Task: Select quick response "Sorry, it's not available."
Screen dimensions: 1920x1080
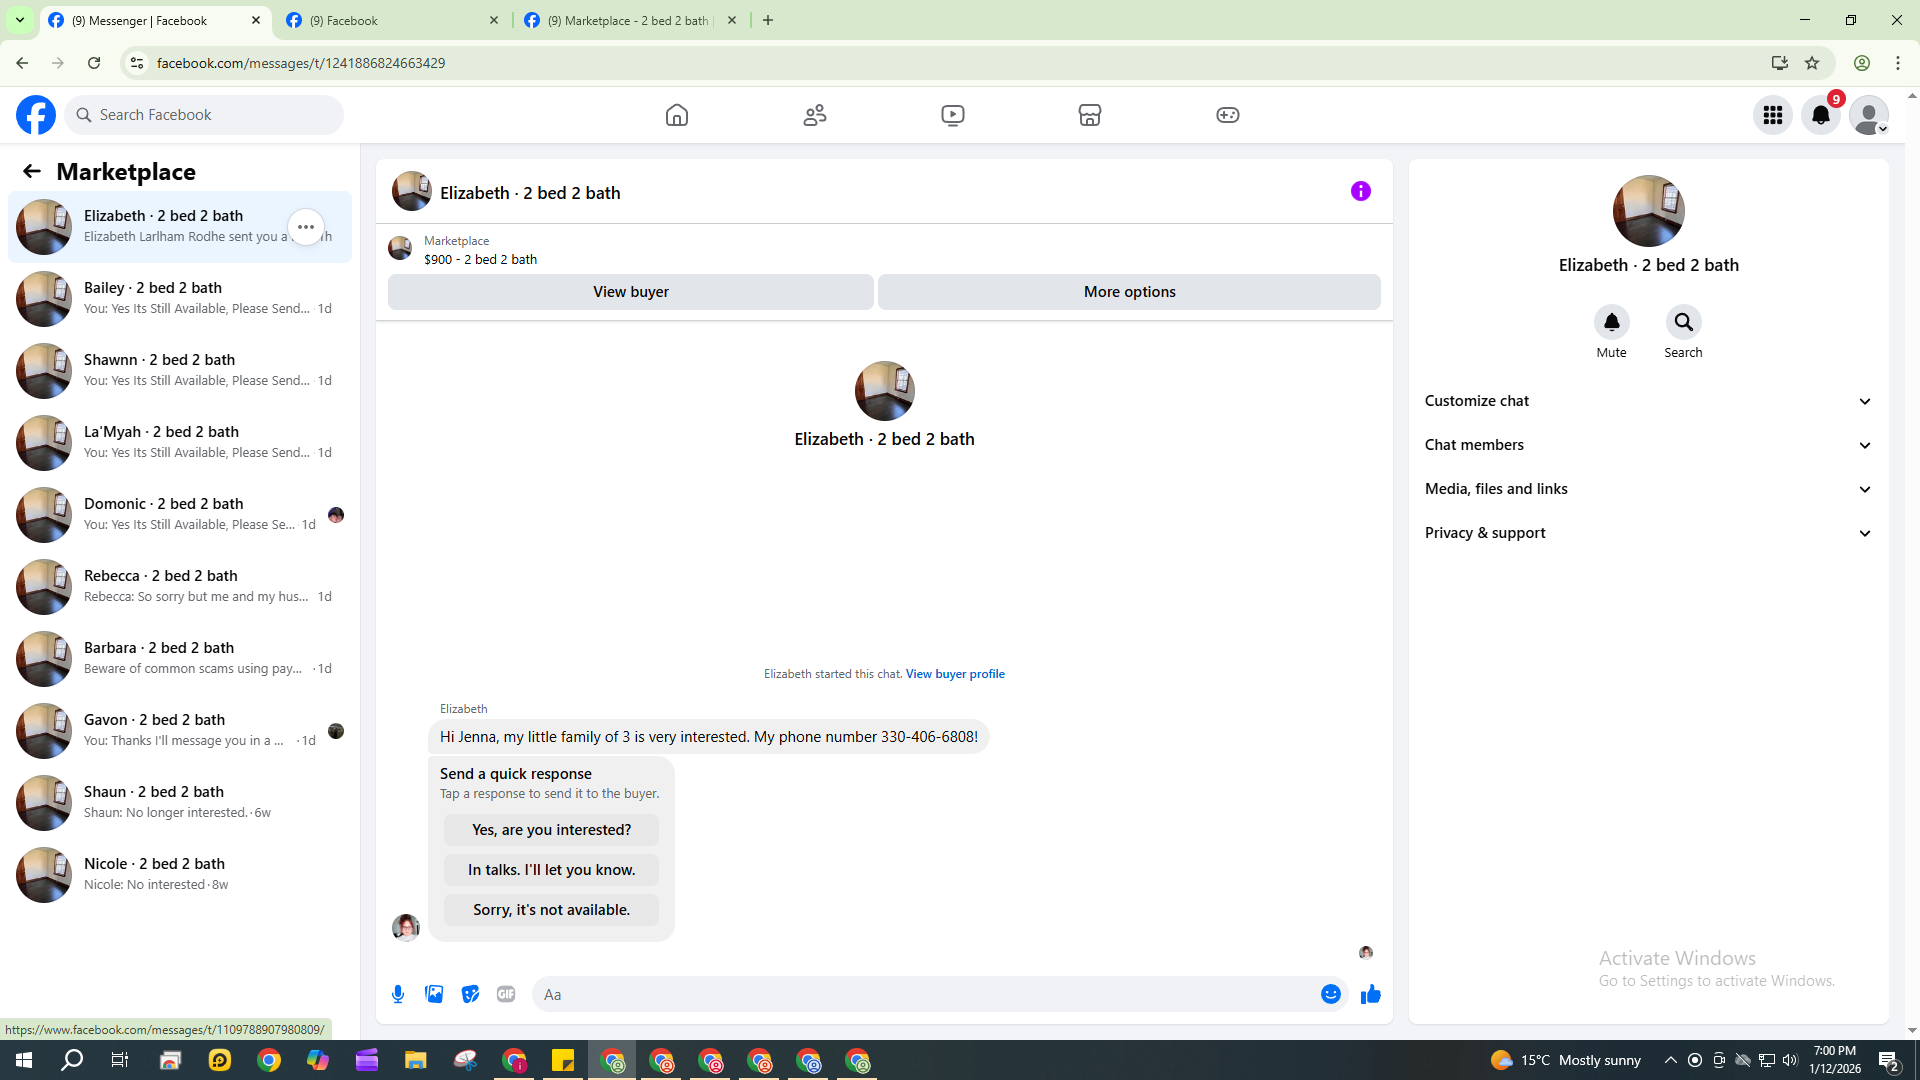Action: pos(551,910)
